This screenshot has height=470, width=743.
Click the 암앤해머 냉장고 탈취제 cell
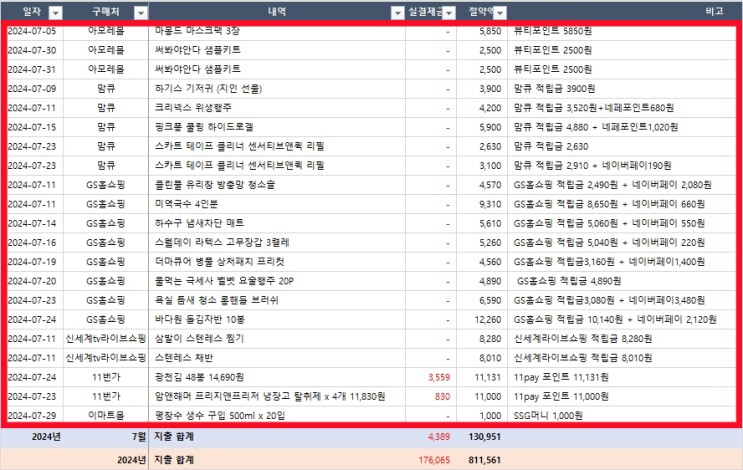[270, 396]
